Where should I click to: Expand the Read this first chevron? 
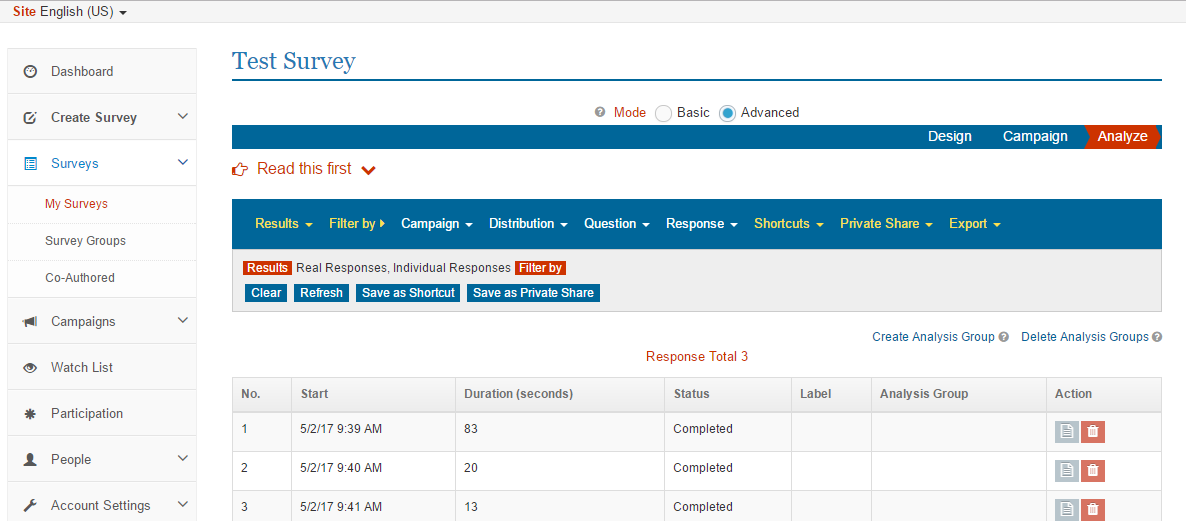click(x=368, y=171)
